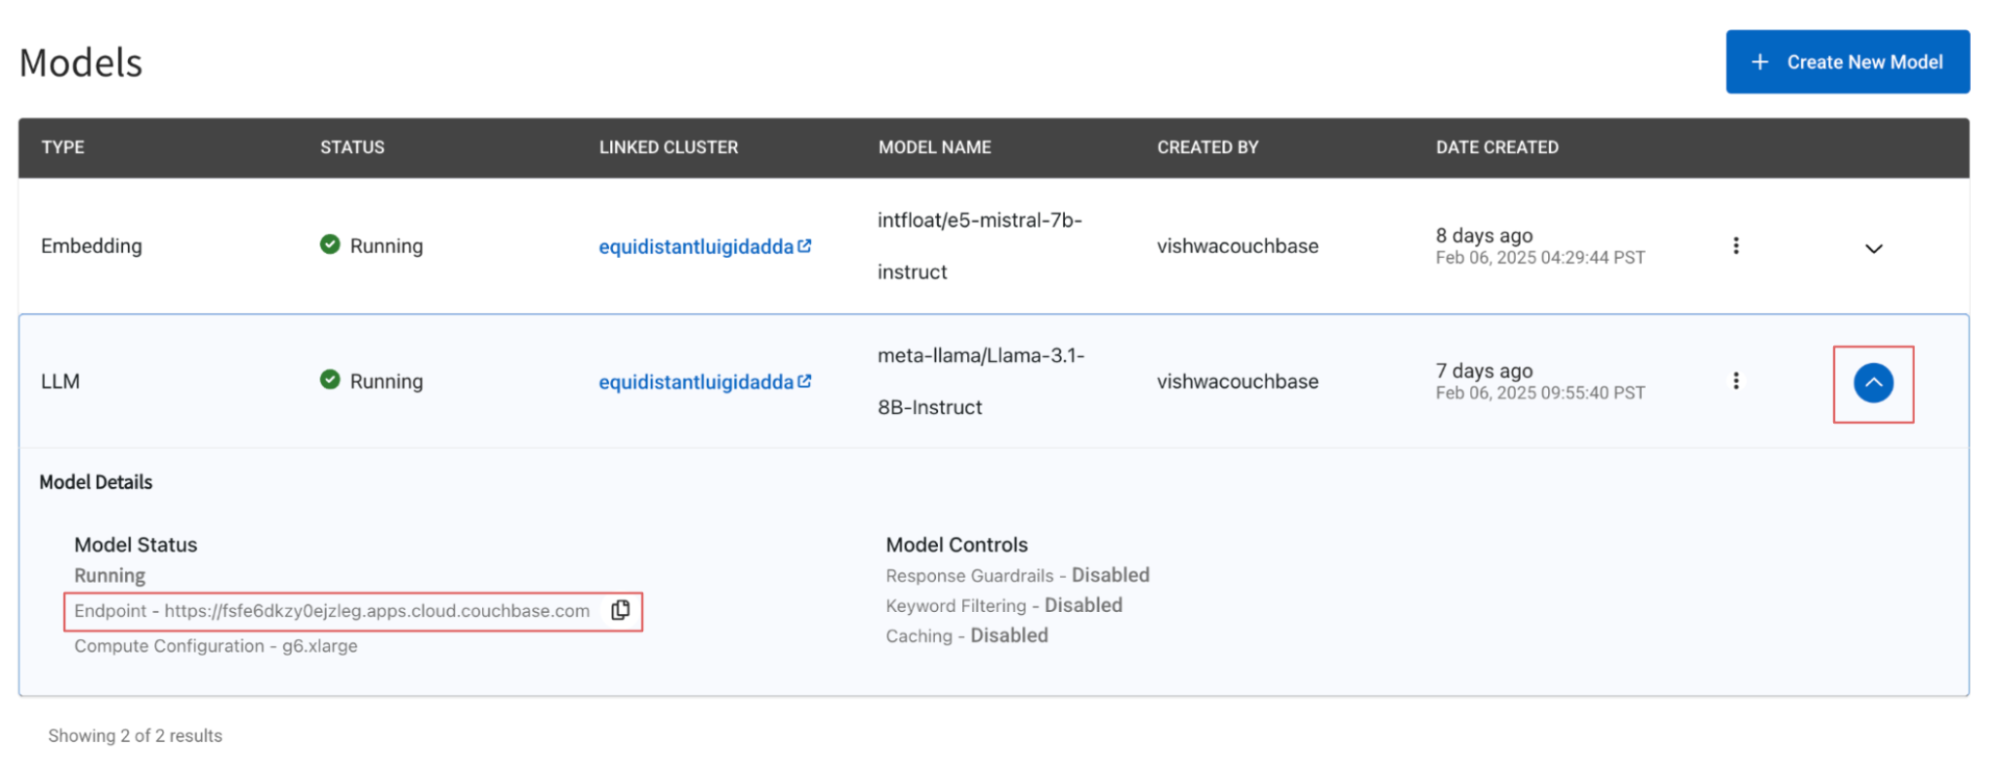
Task: Click the Feb 06, 2025 04:29:44 PST timestamp
Action: pos(1540,258)
